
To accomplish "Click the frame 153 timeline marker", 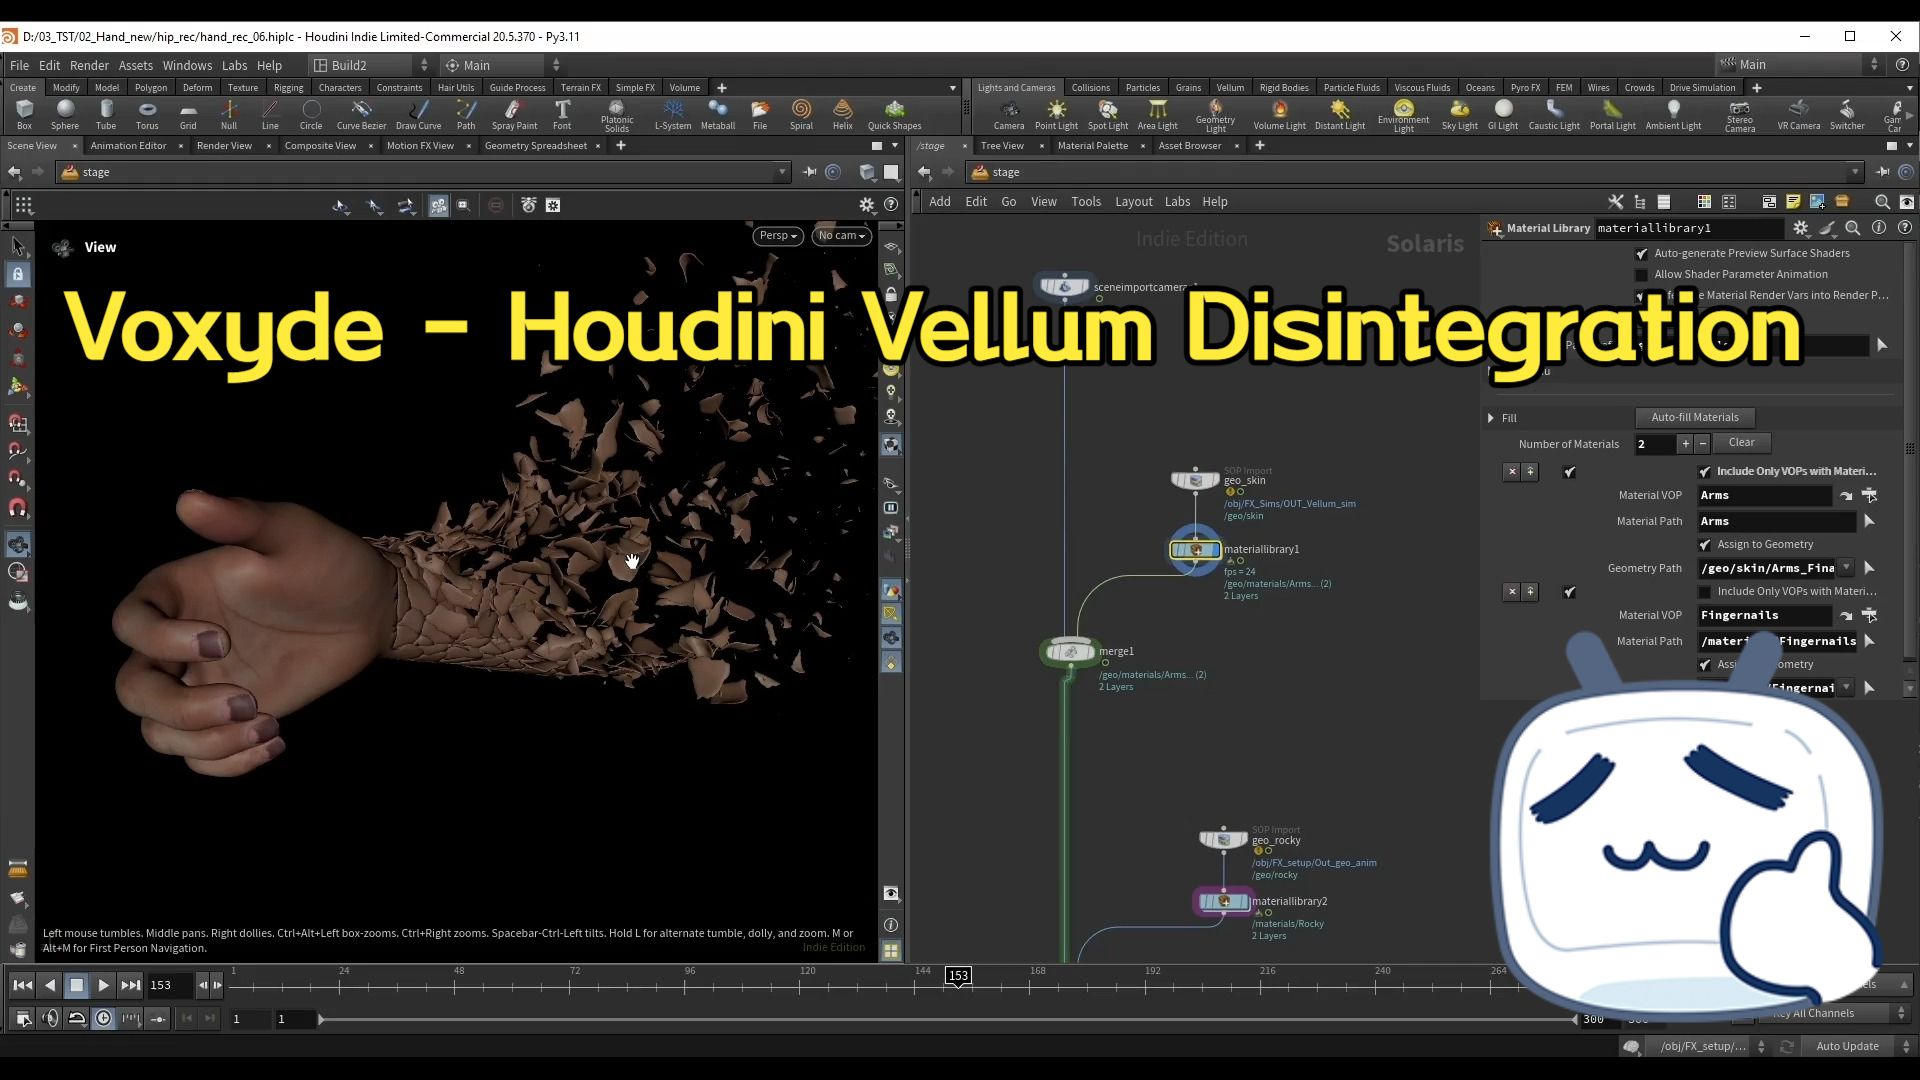I will pos(958,976).
